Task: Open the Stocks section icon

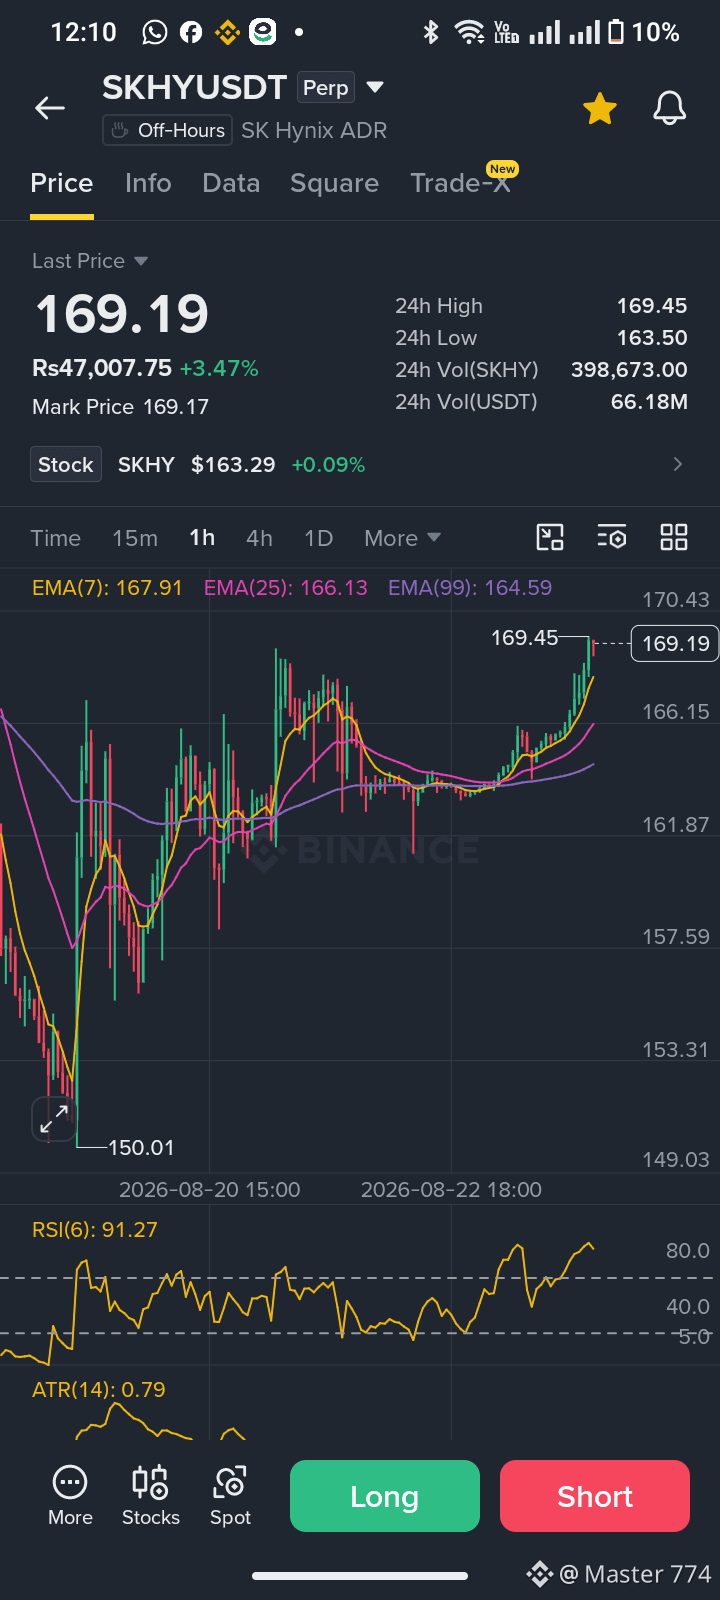Action: click(151, 1496)
